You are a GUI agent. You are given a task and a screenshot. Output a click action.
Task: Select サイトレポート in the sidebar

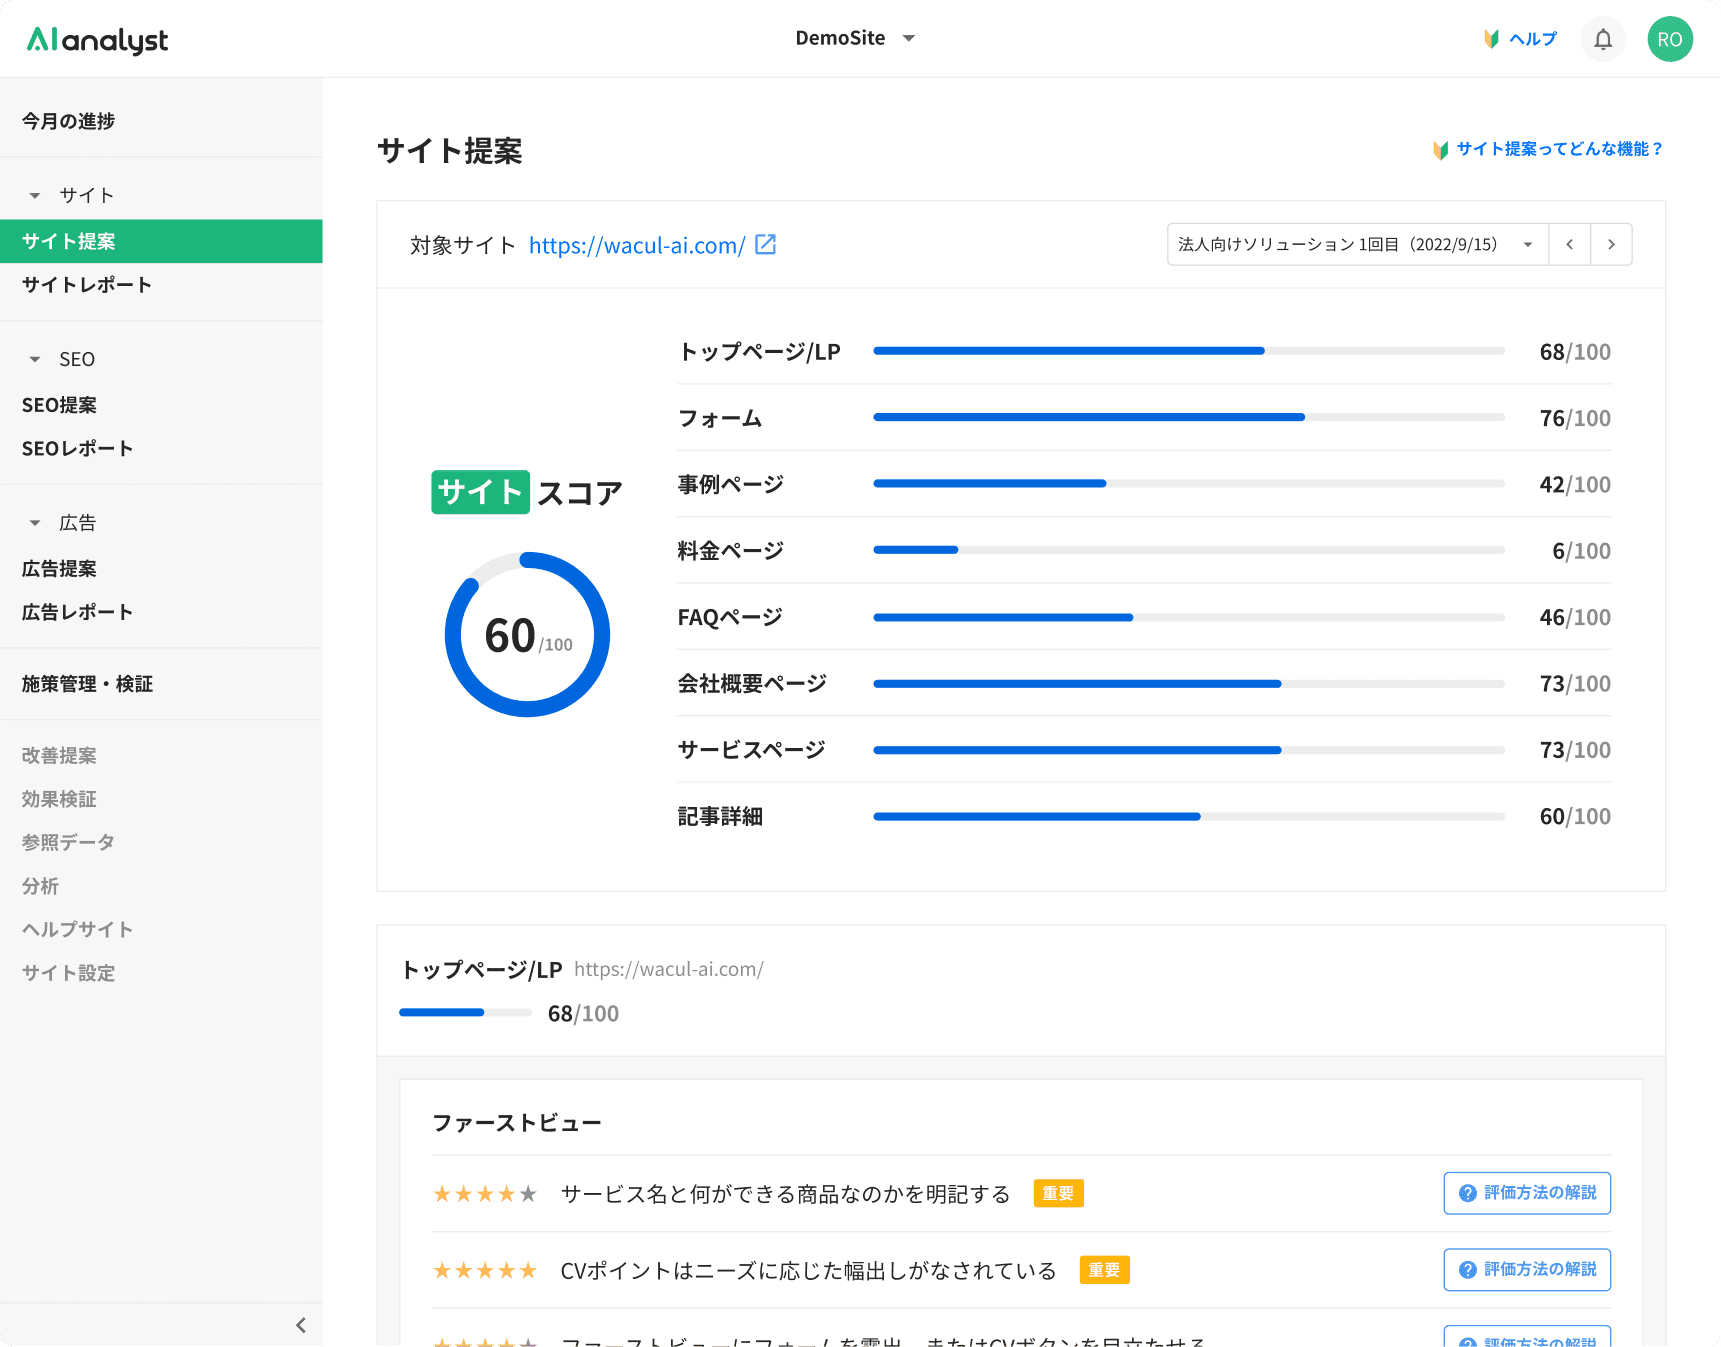87,285
